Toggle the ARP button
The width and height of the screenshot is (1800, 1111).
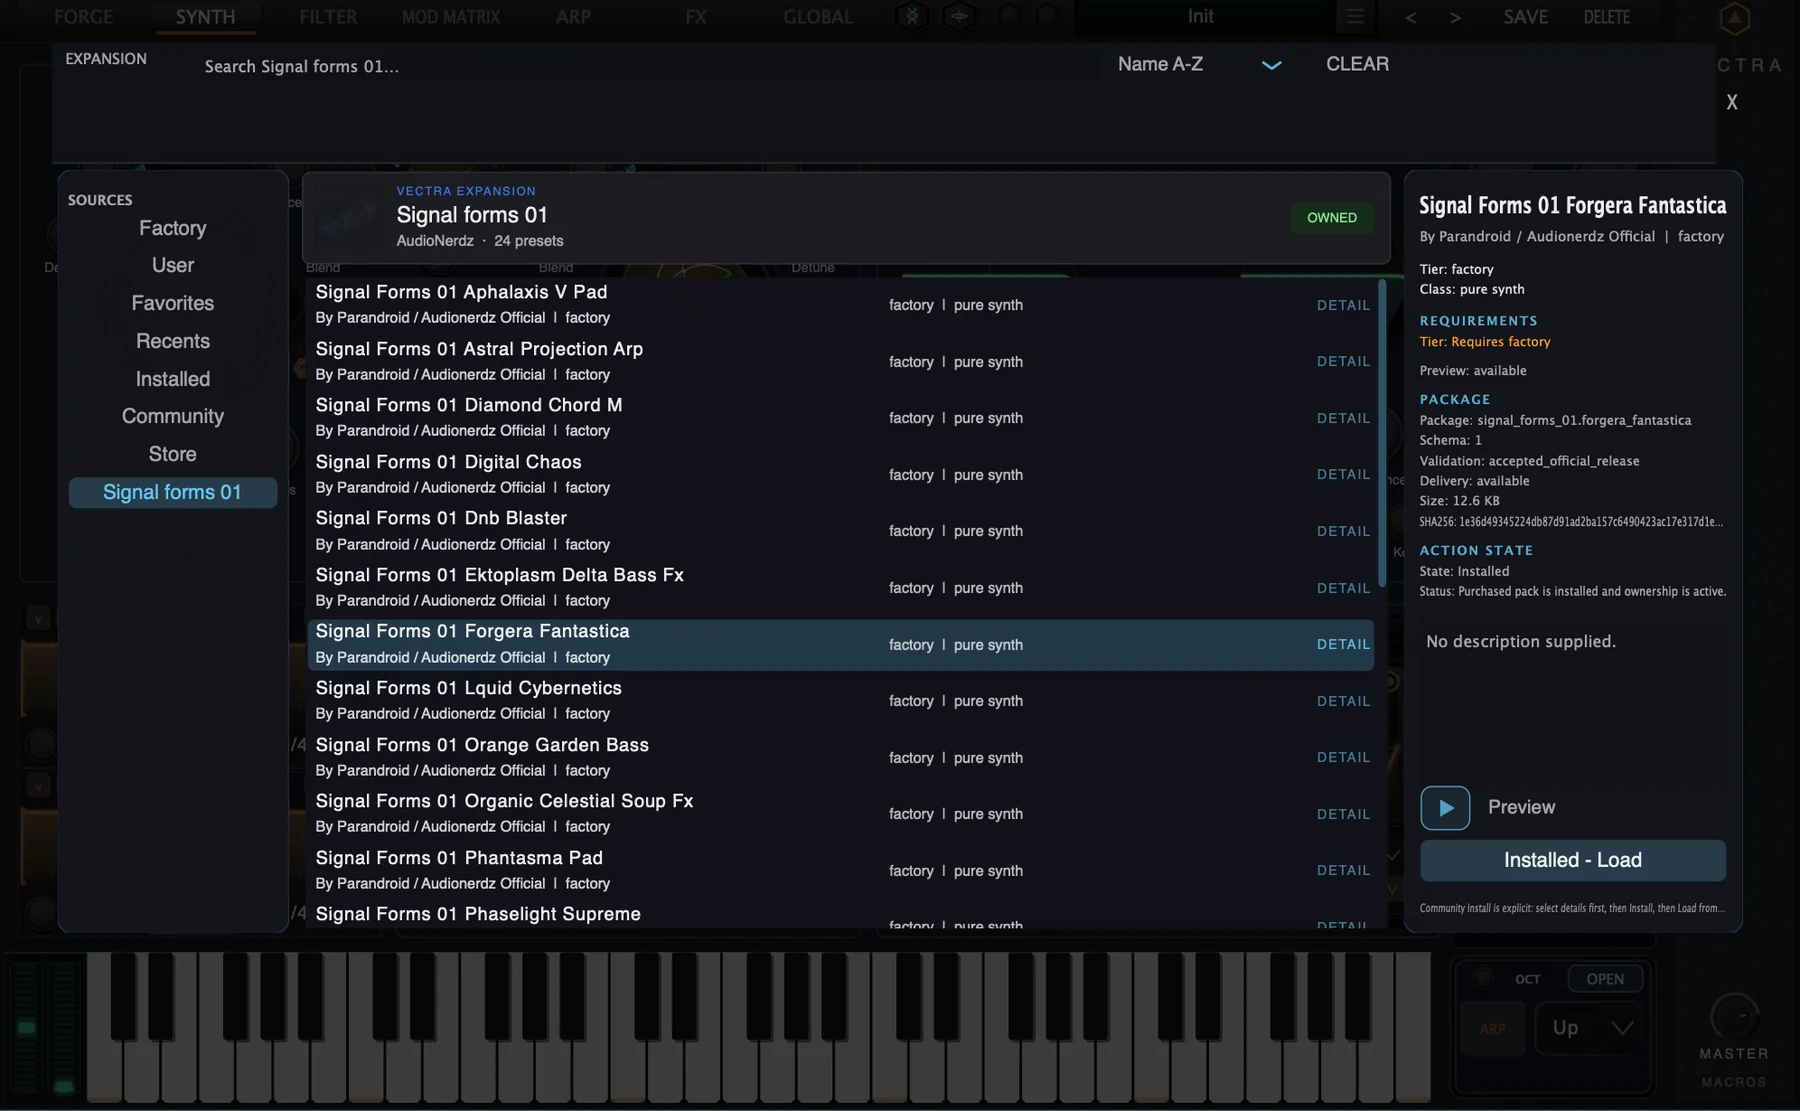(1492, 1028)
